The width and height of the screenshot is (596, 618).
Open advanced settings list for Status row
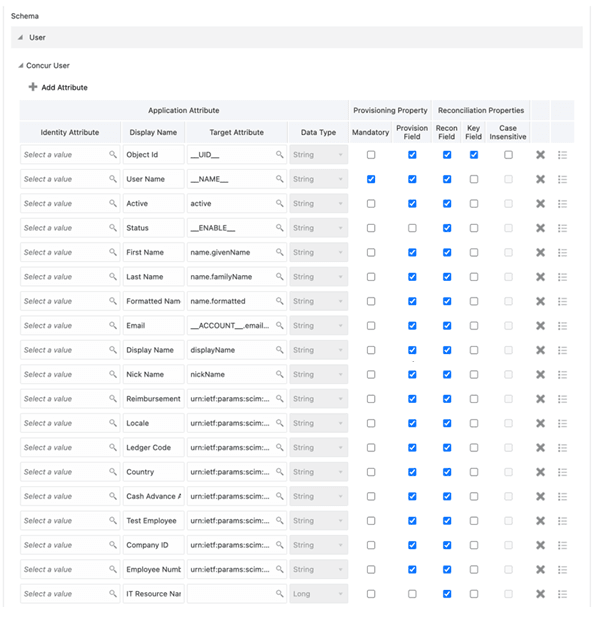click(x=562, y=228)
